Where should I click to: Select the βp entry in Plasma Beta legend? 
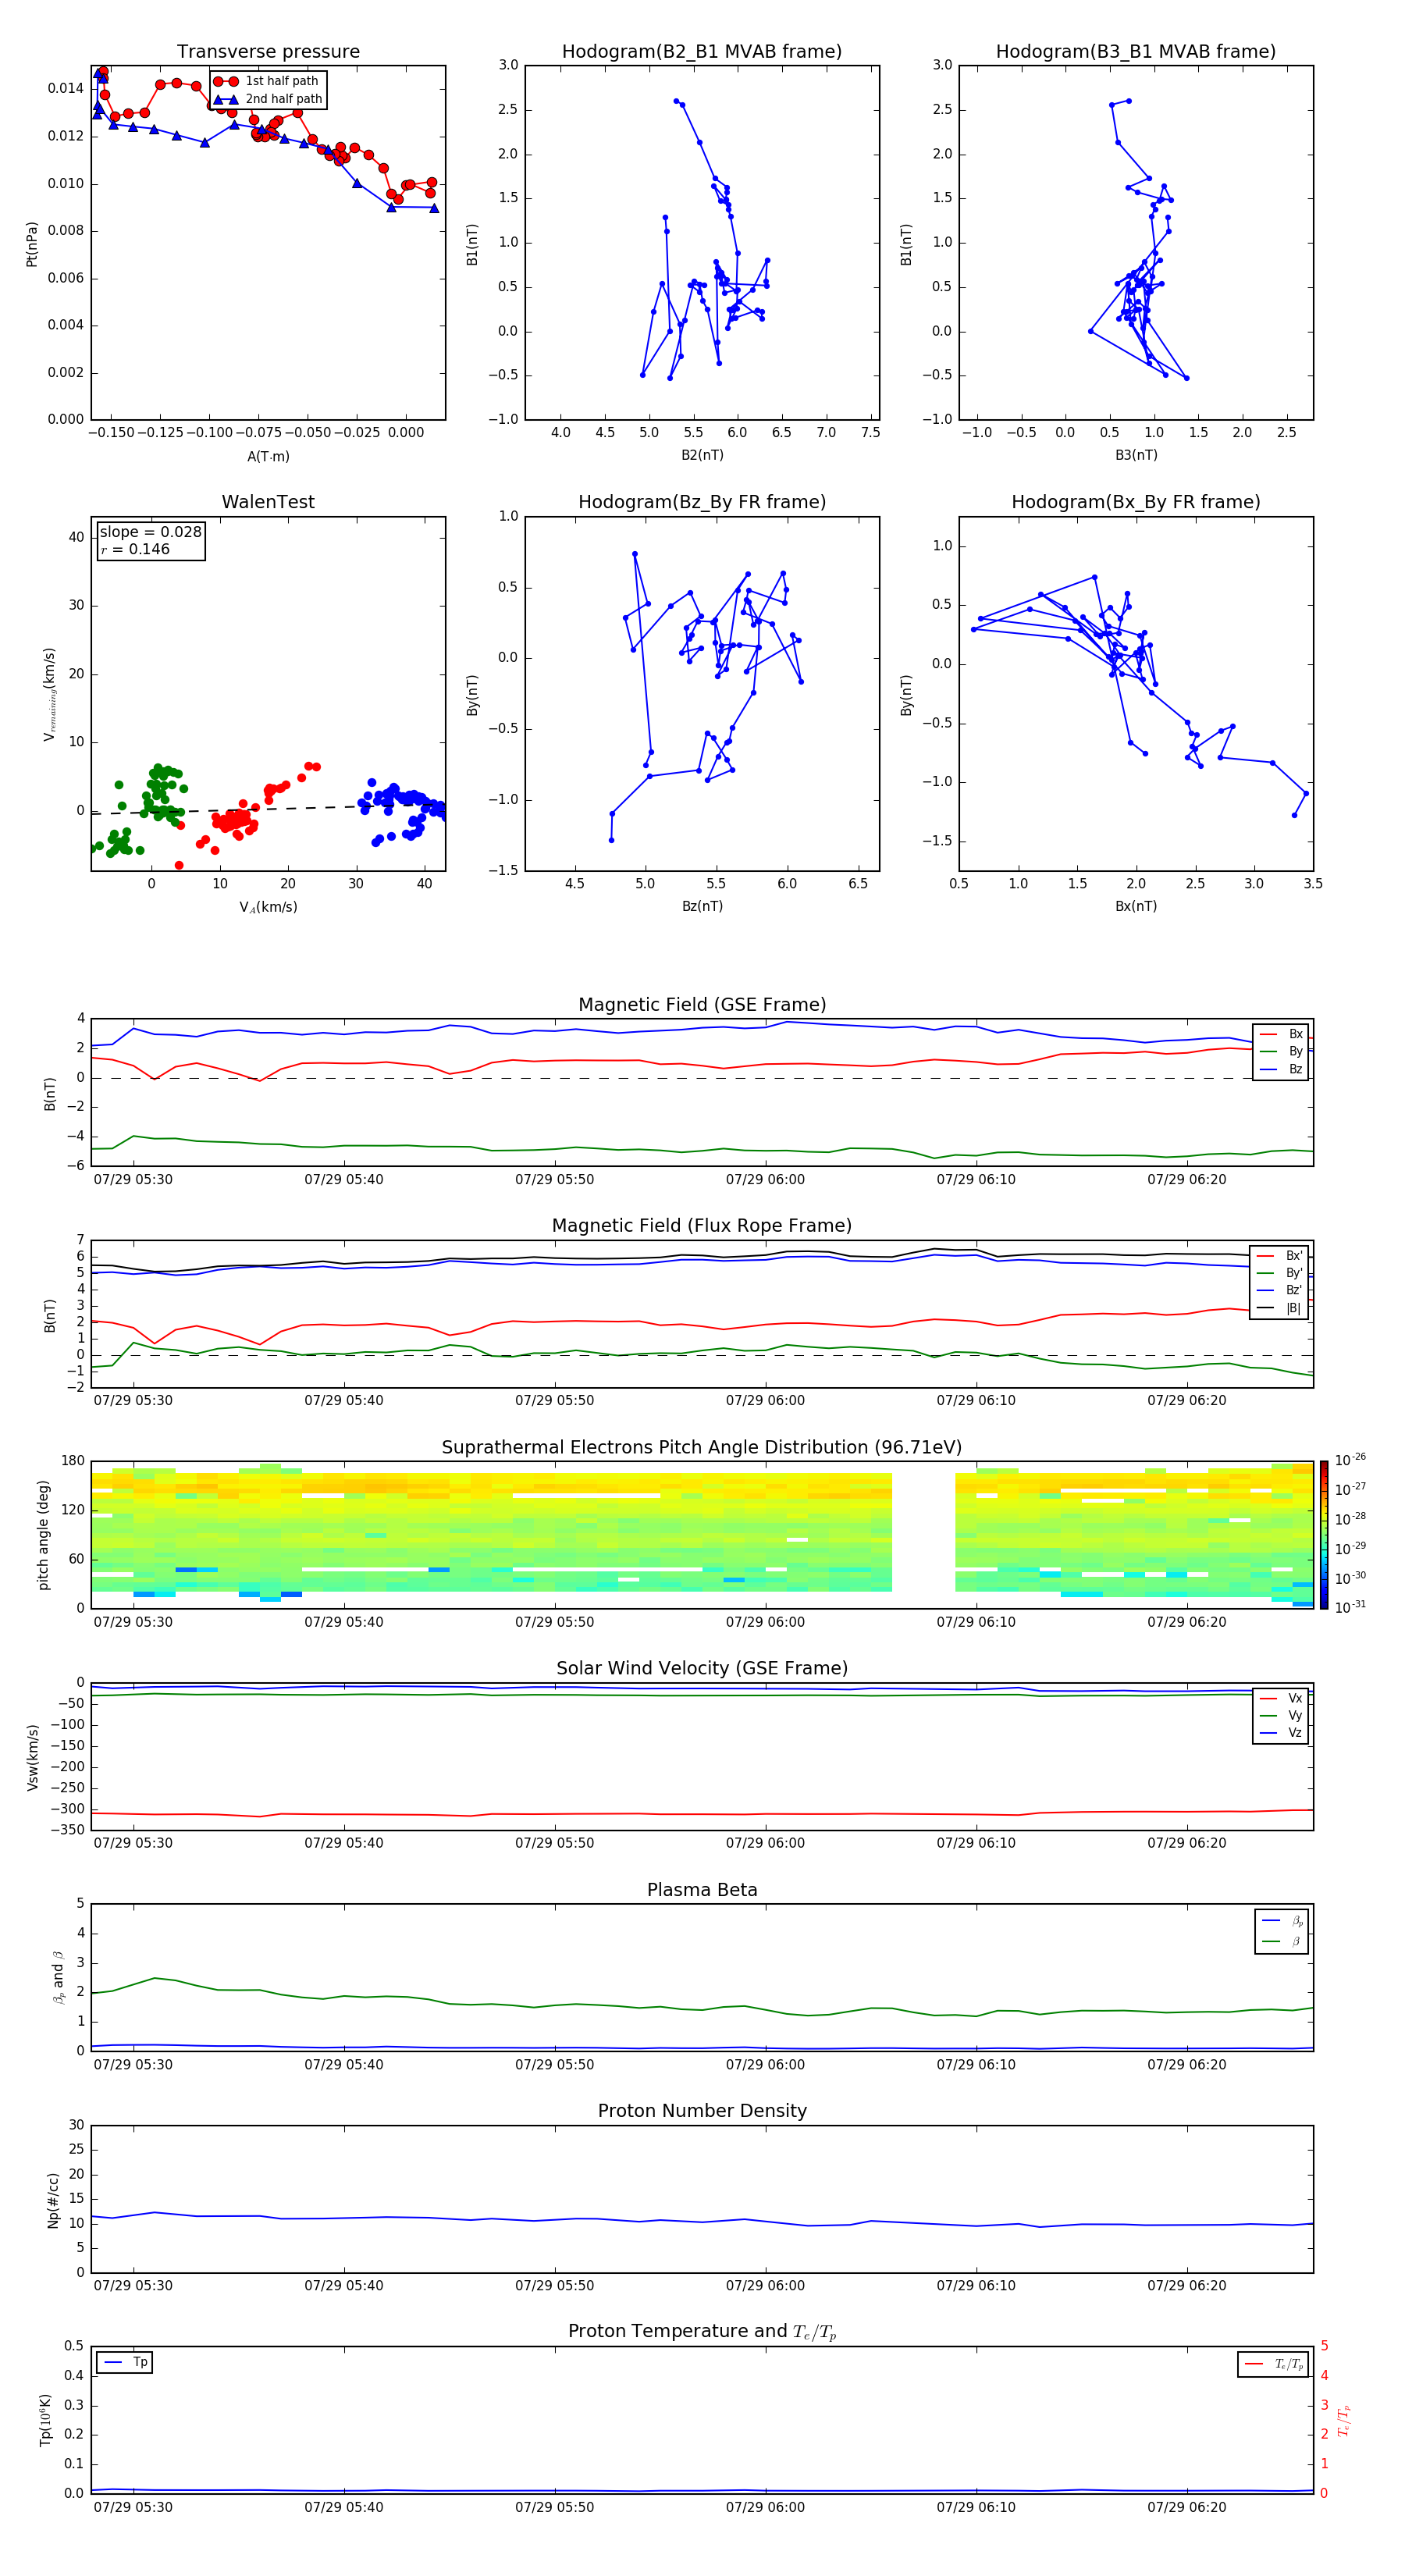pos(1282,1921)
